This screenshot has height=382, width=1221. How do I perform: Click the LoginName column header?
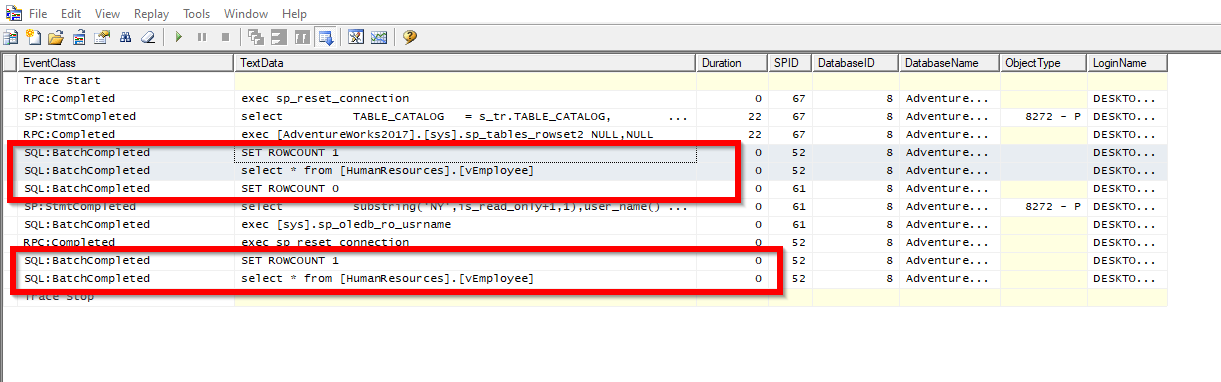1127,62
